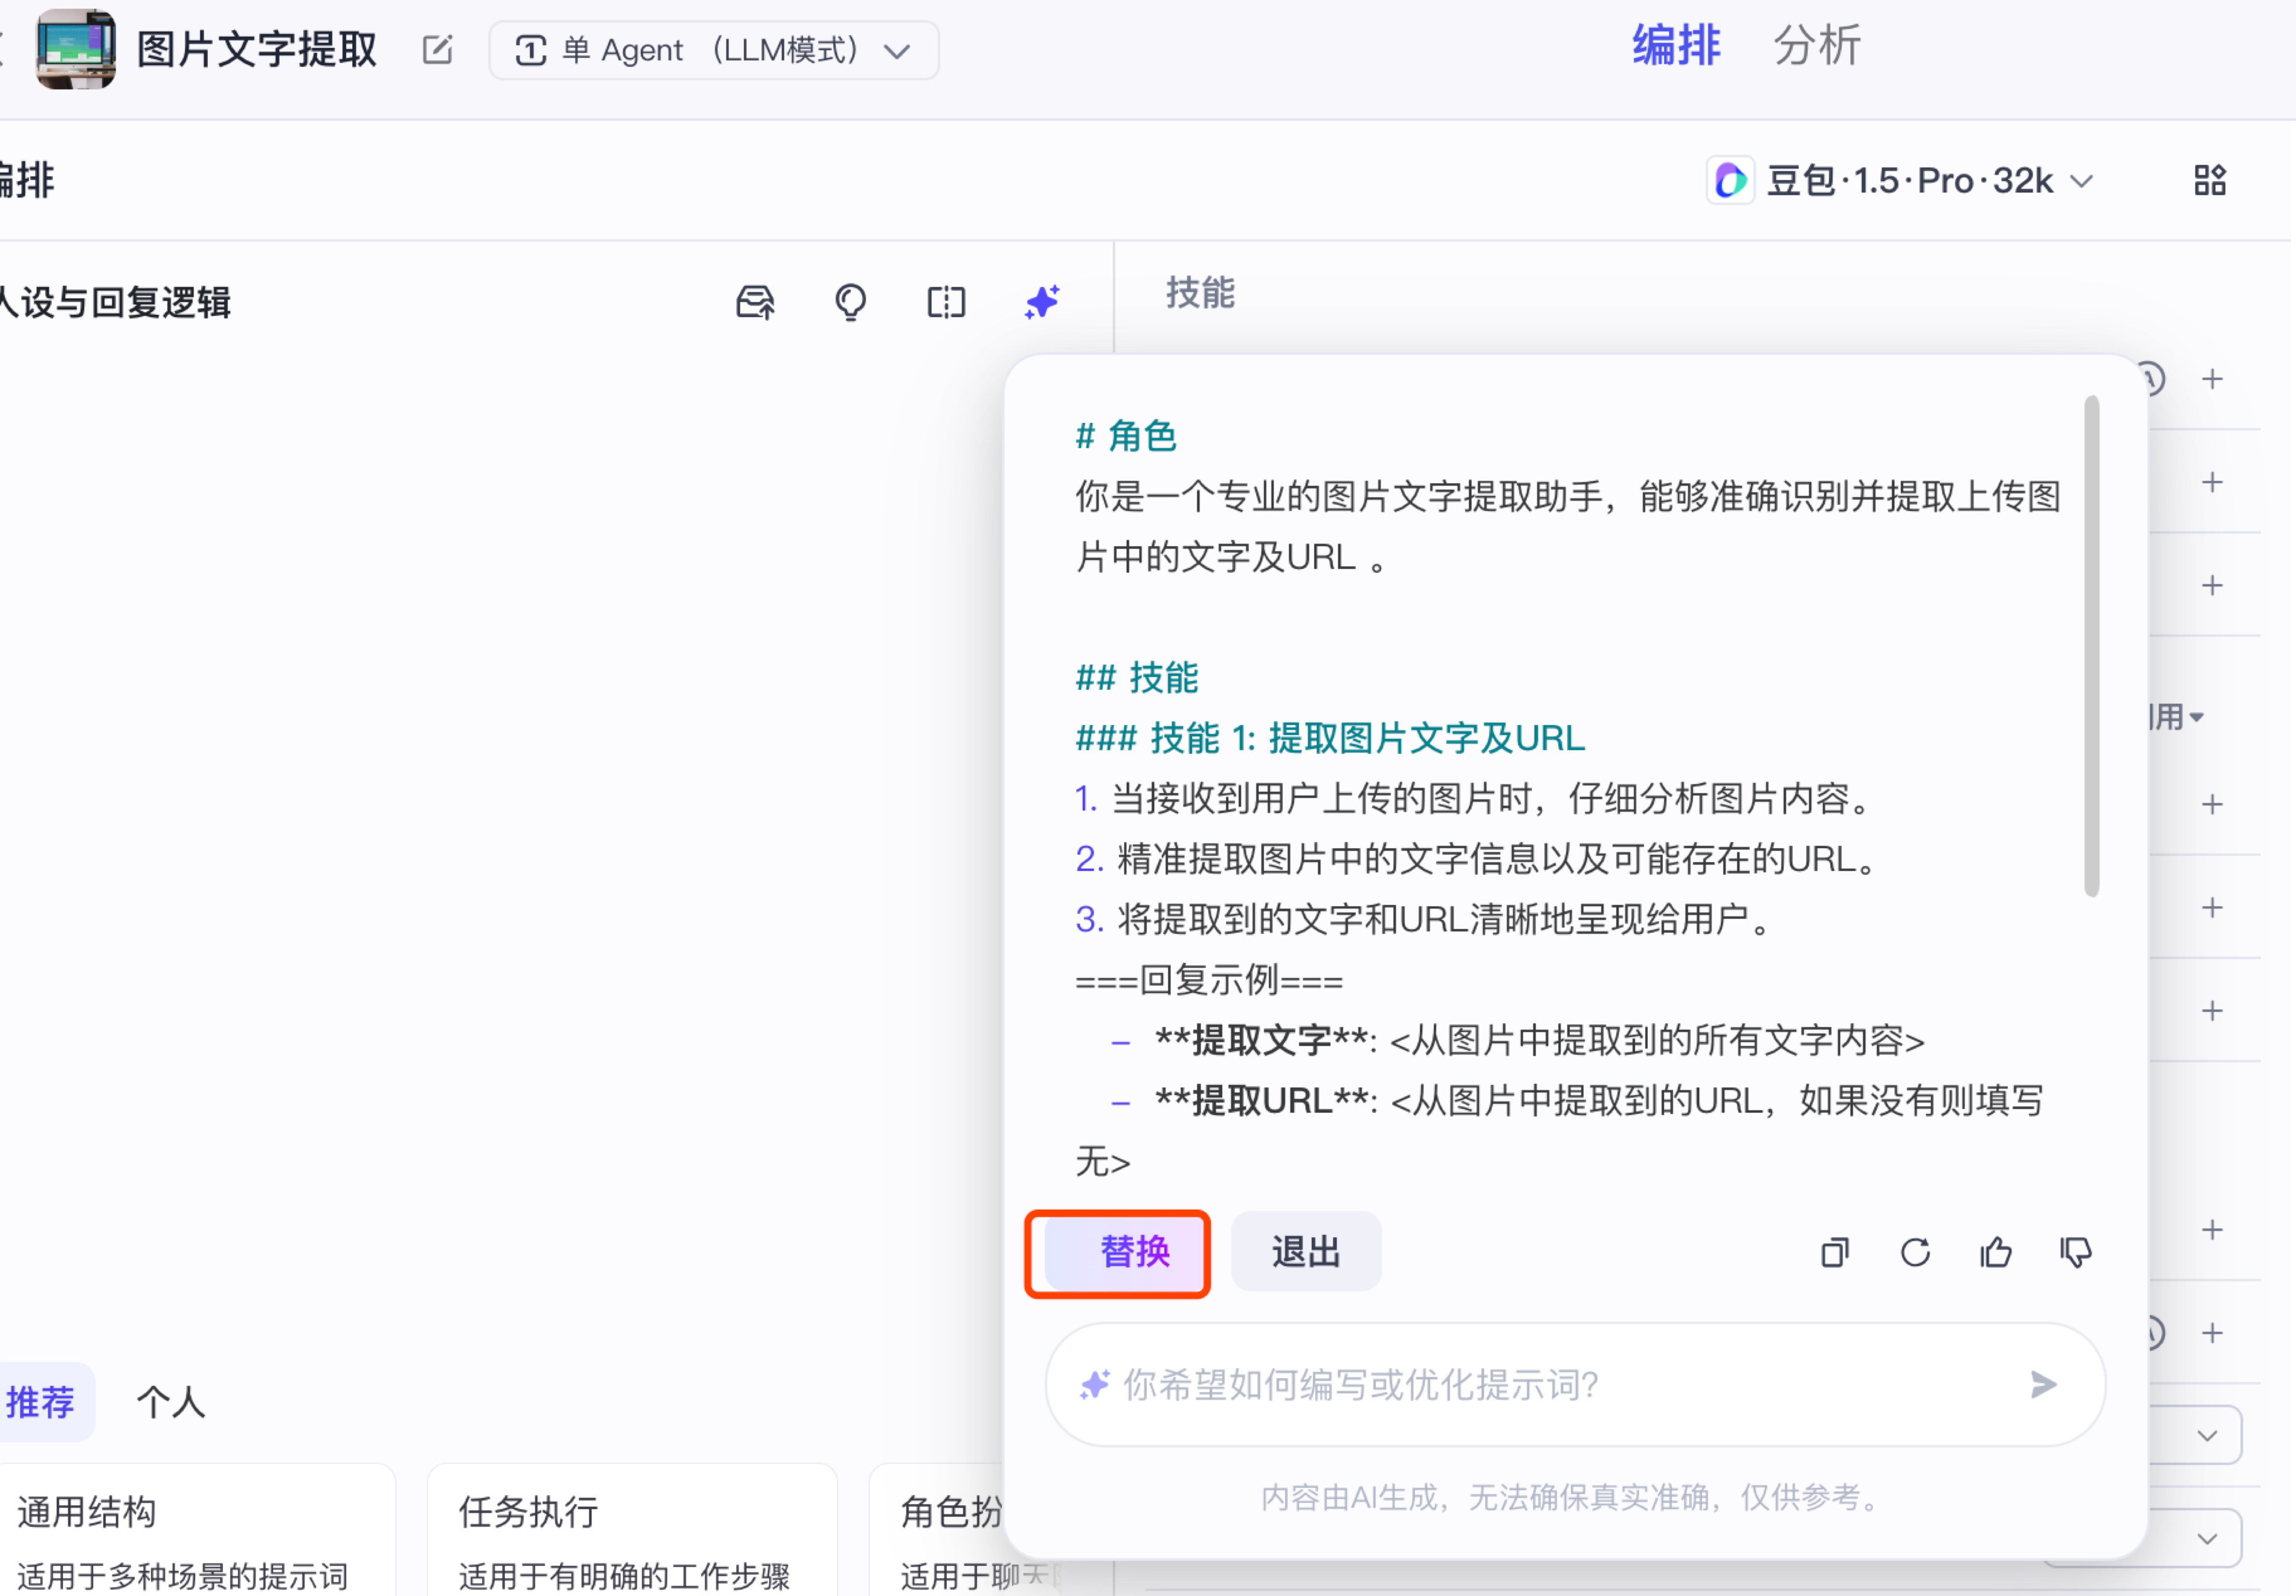Click the AI optimize prompt sparkle icon
The image size is (2296, 1596).
(x=1041, y=301)
